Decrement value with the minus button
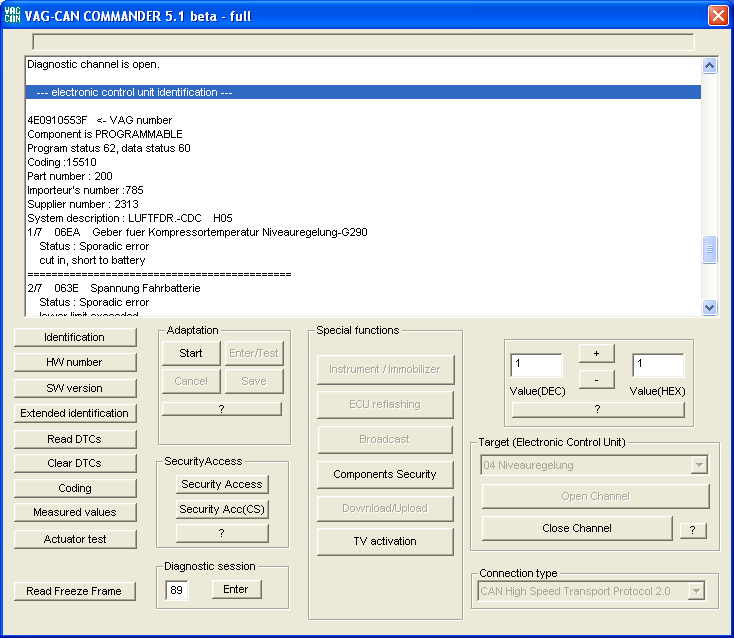This screenshot has height=638, width=734. [x=596, y=380]
